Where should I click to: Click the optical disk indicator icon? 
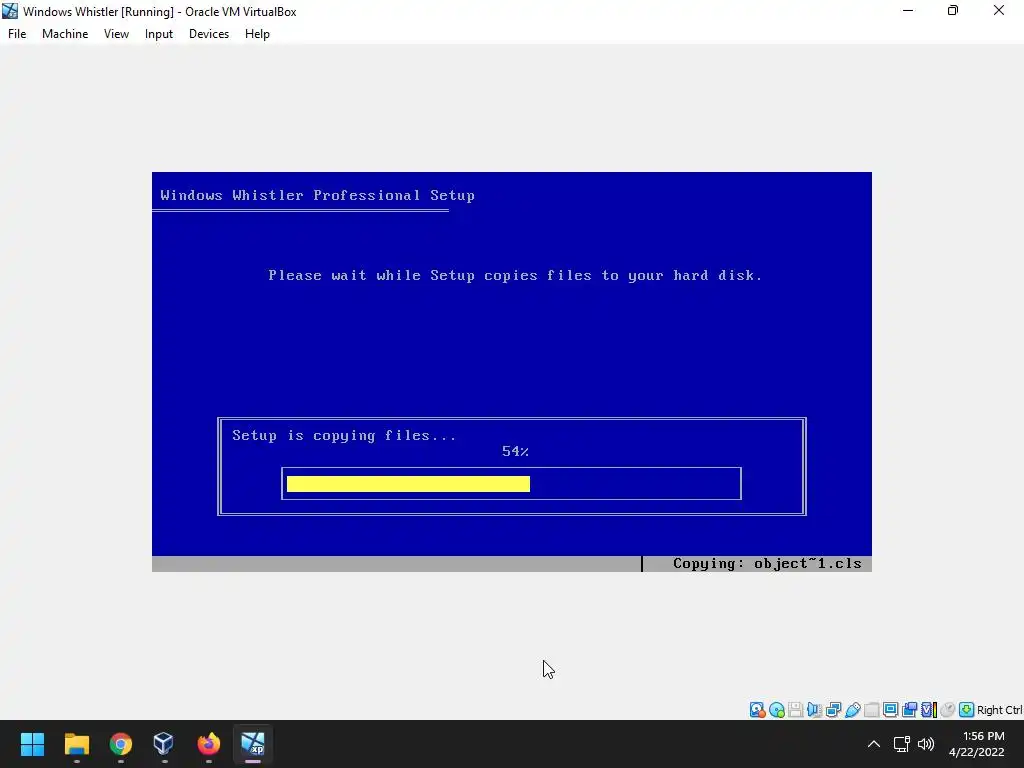(776, 709)
